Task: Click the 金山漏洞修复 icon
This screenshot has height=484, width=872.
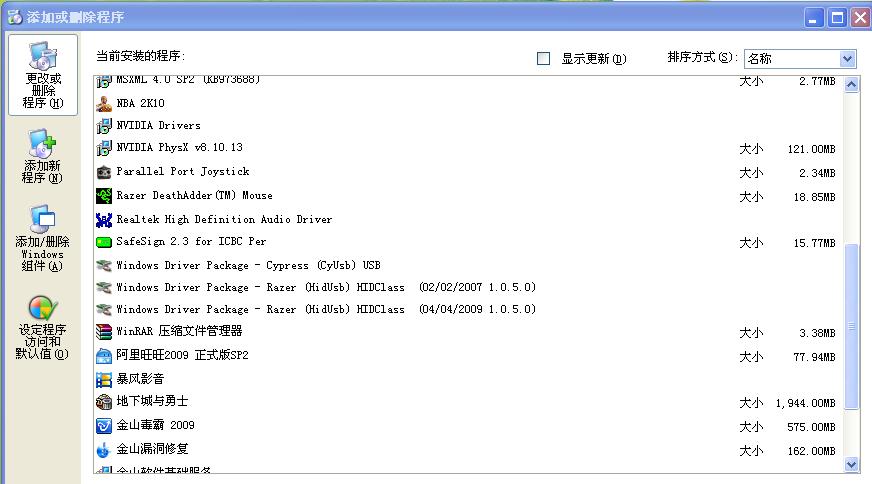Action: [103, 450]
